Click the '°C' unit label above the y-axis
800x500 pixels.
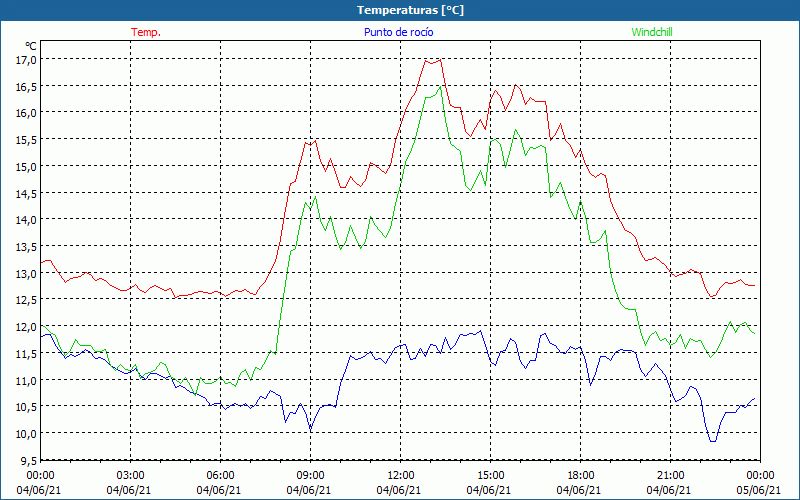point(31,46)
